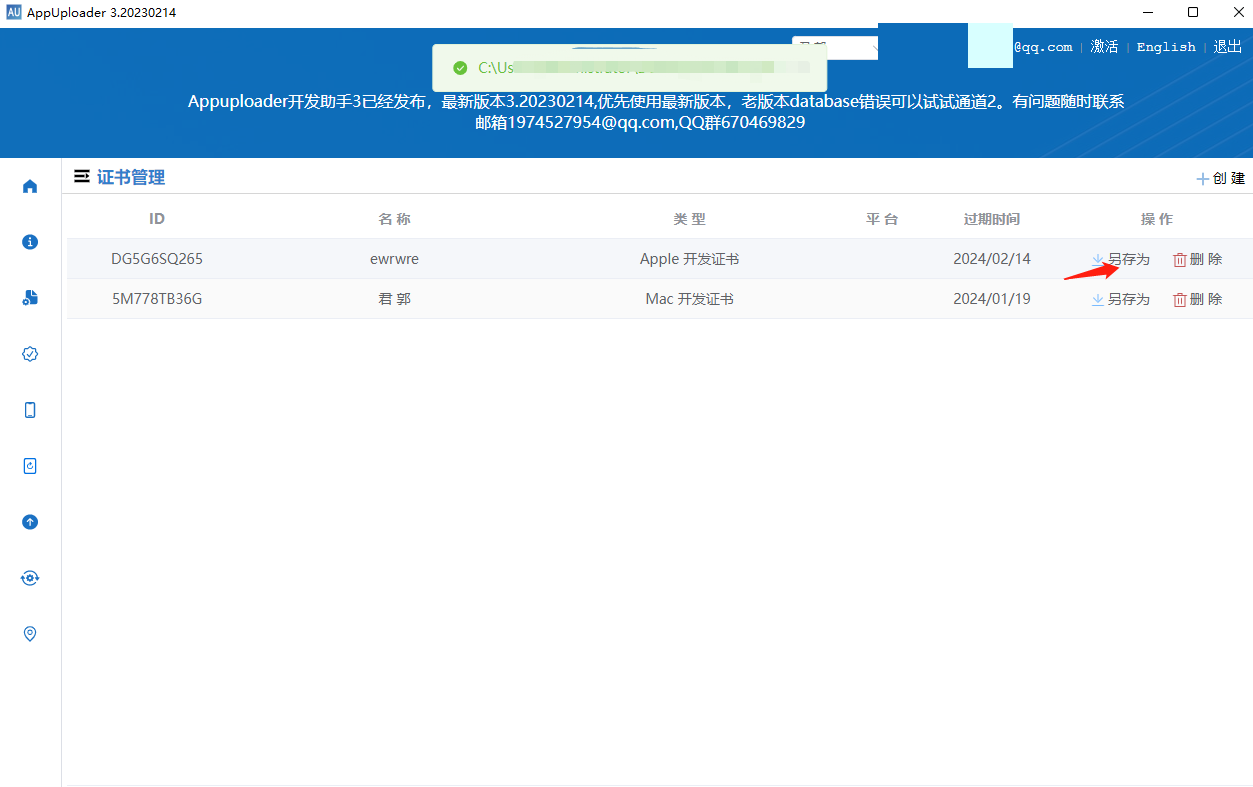The image size is (1253, 787).
Task: Maximize the AppUploader window
Action: (x=1193, y=12)
